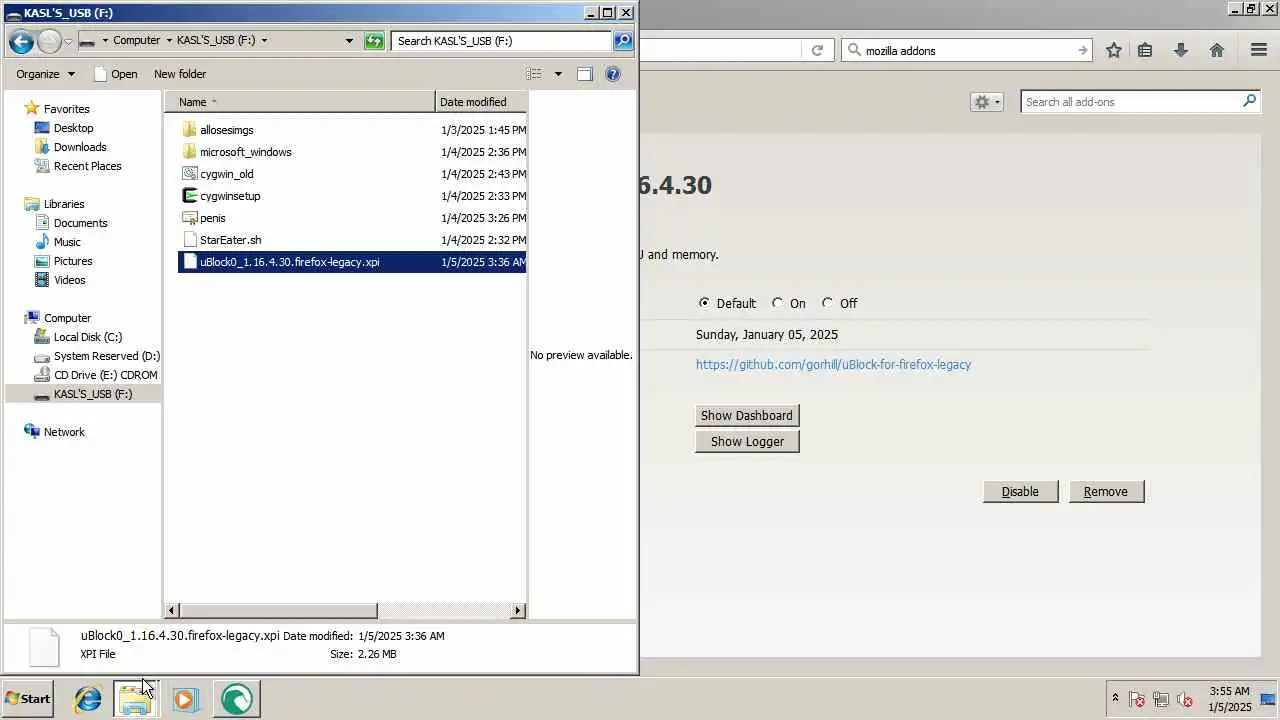Open Local Disk (C:) in navigation pane
The width and height of the screenshot is (1280, 720).
87,337
